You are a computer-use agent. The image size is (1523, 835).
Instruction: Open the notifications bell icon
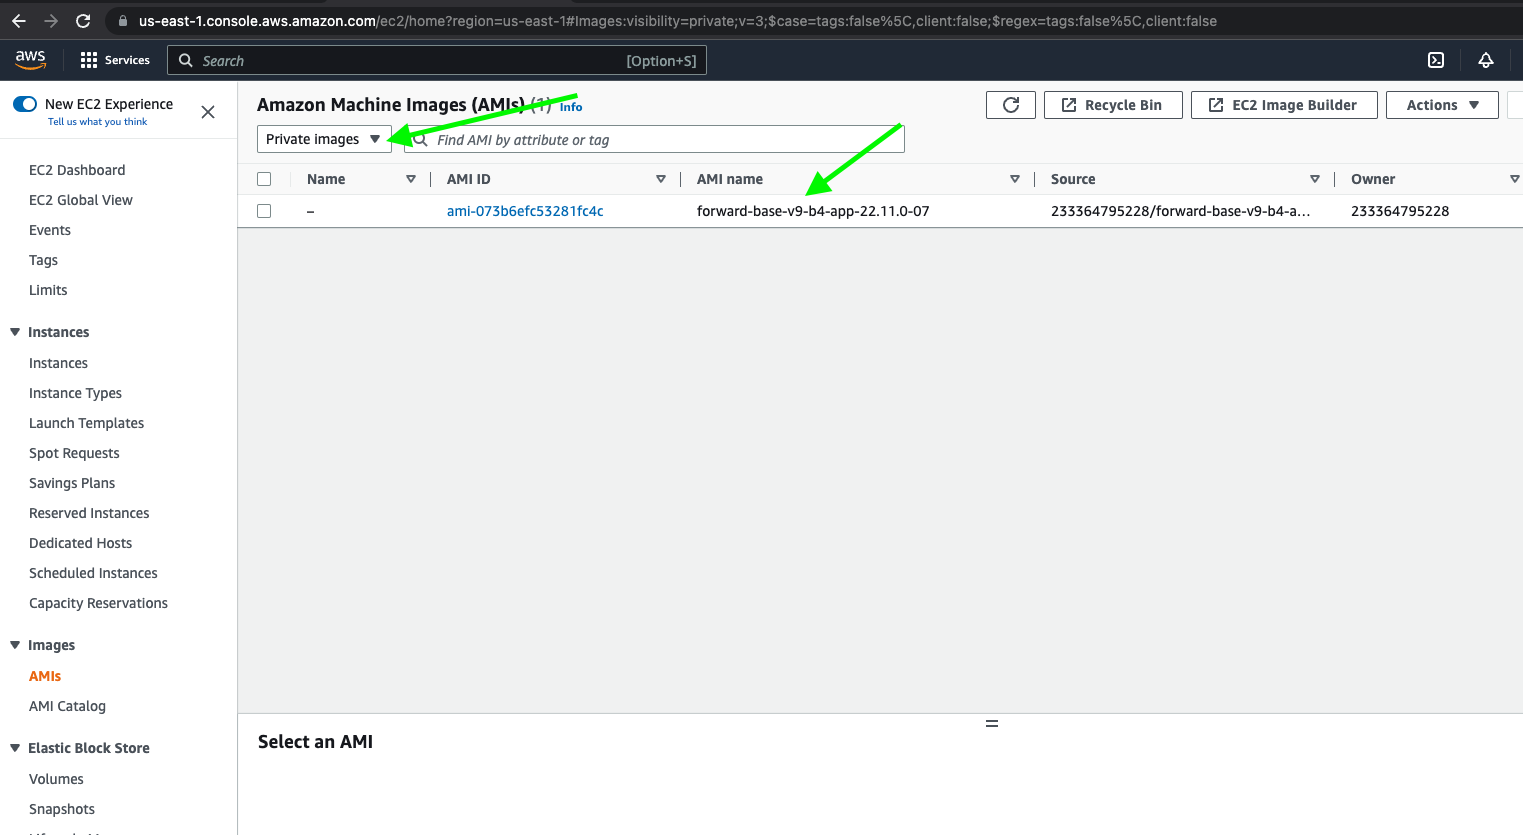(x=1485, y=60)
